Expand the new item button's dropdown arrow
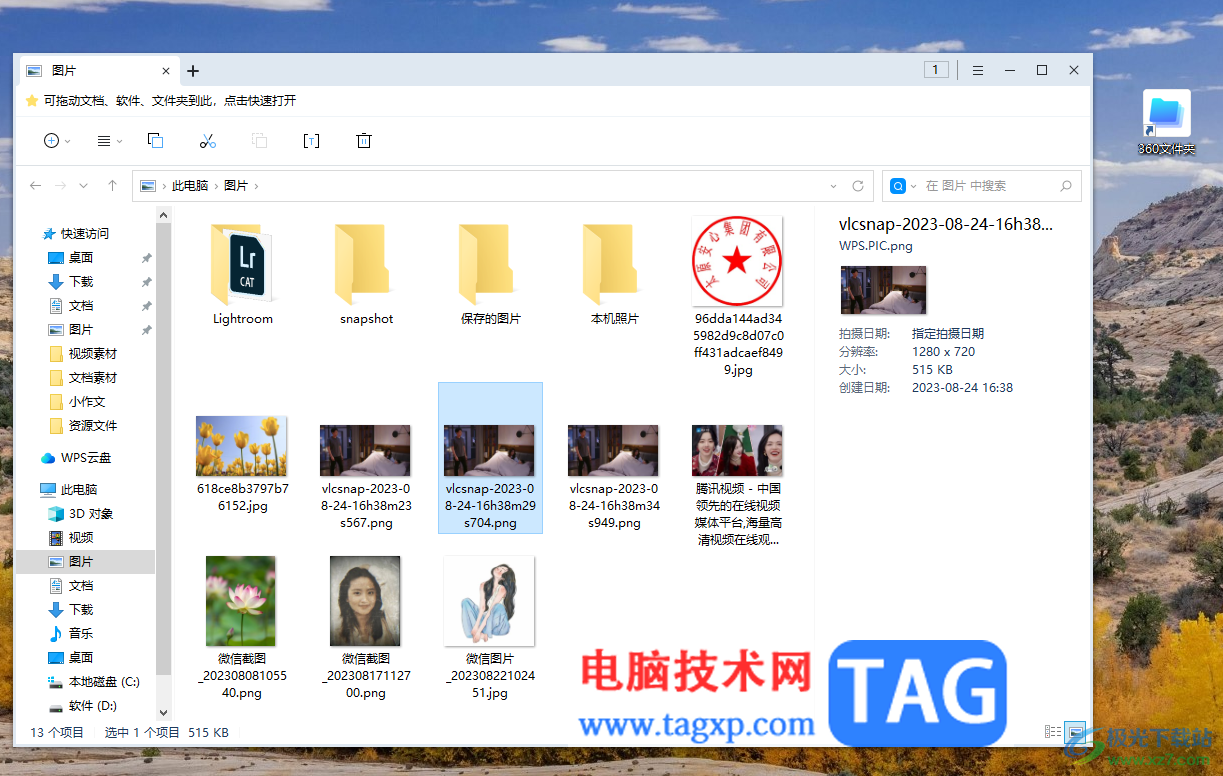Viewport: 1223px width, 776px height. (x=68, y=142)
